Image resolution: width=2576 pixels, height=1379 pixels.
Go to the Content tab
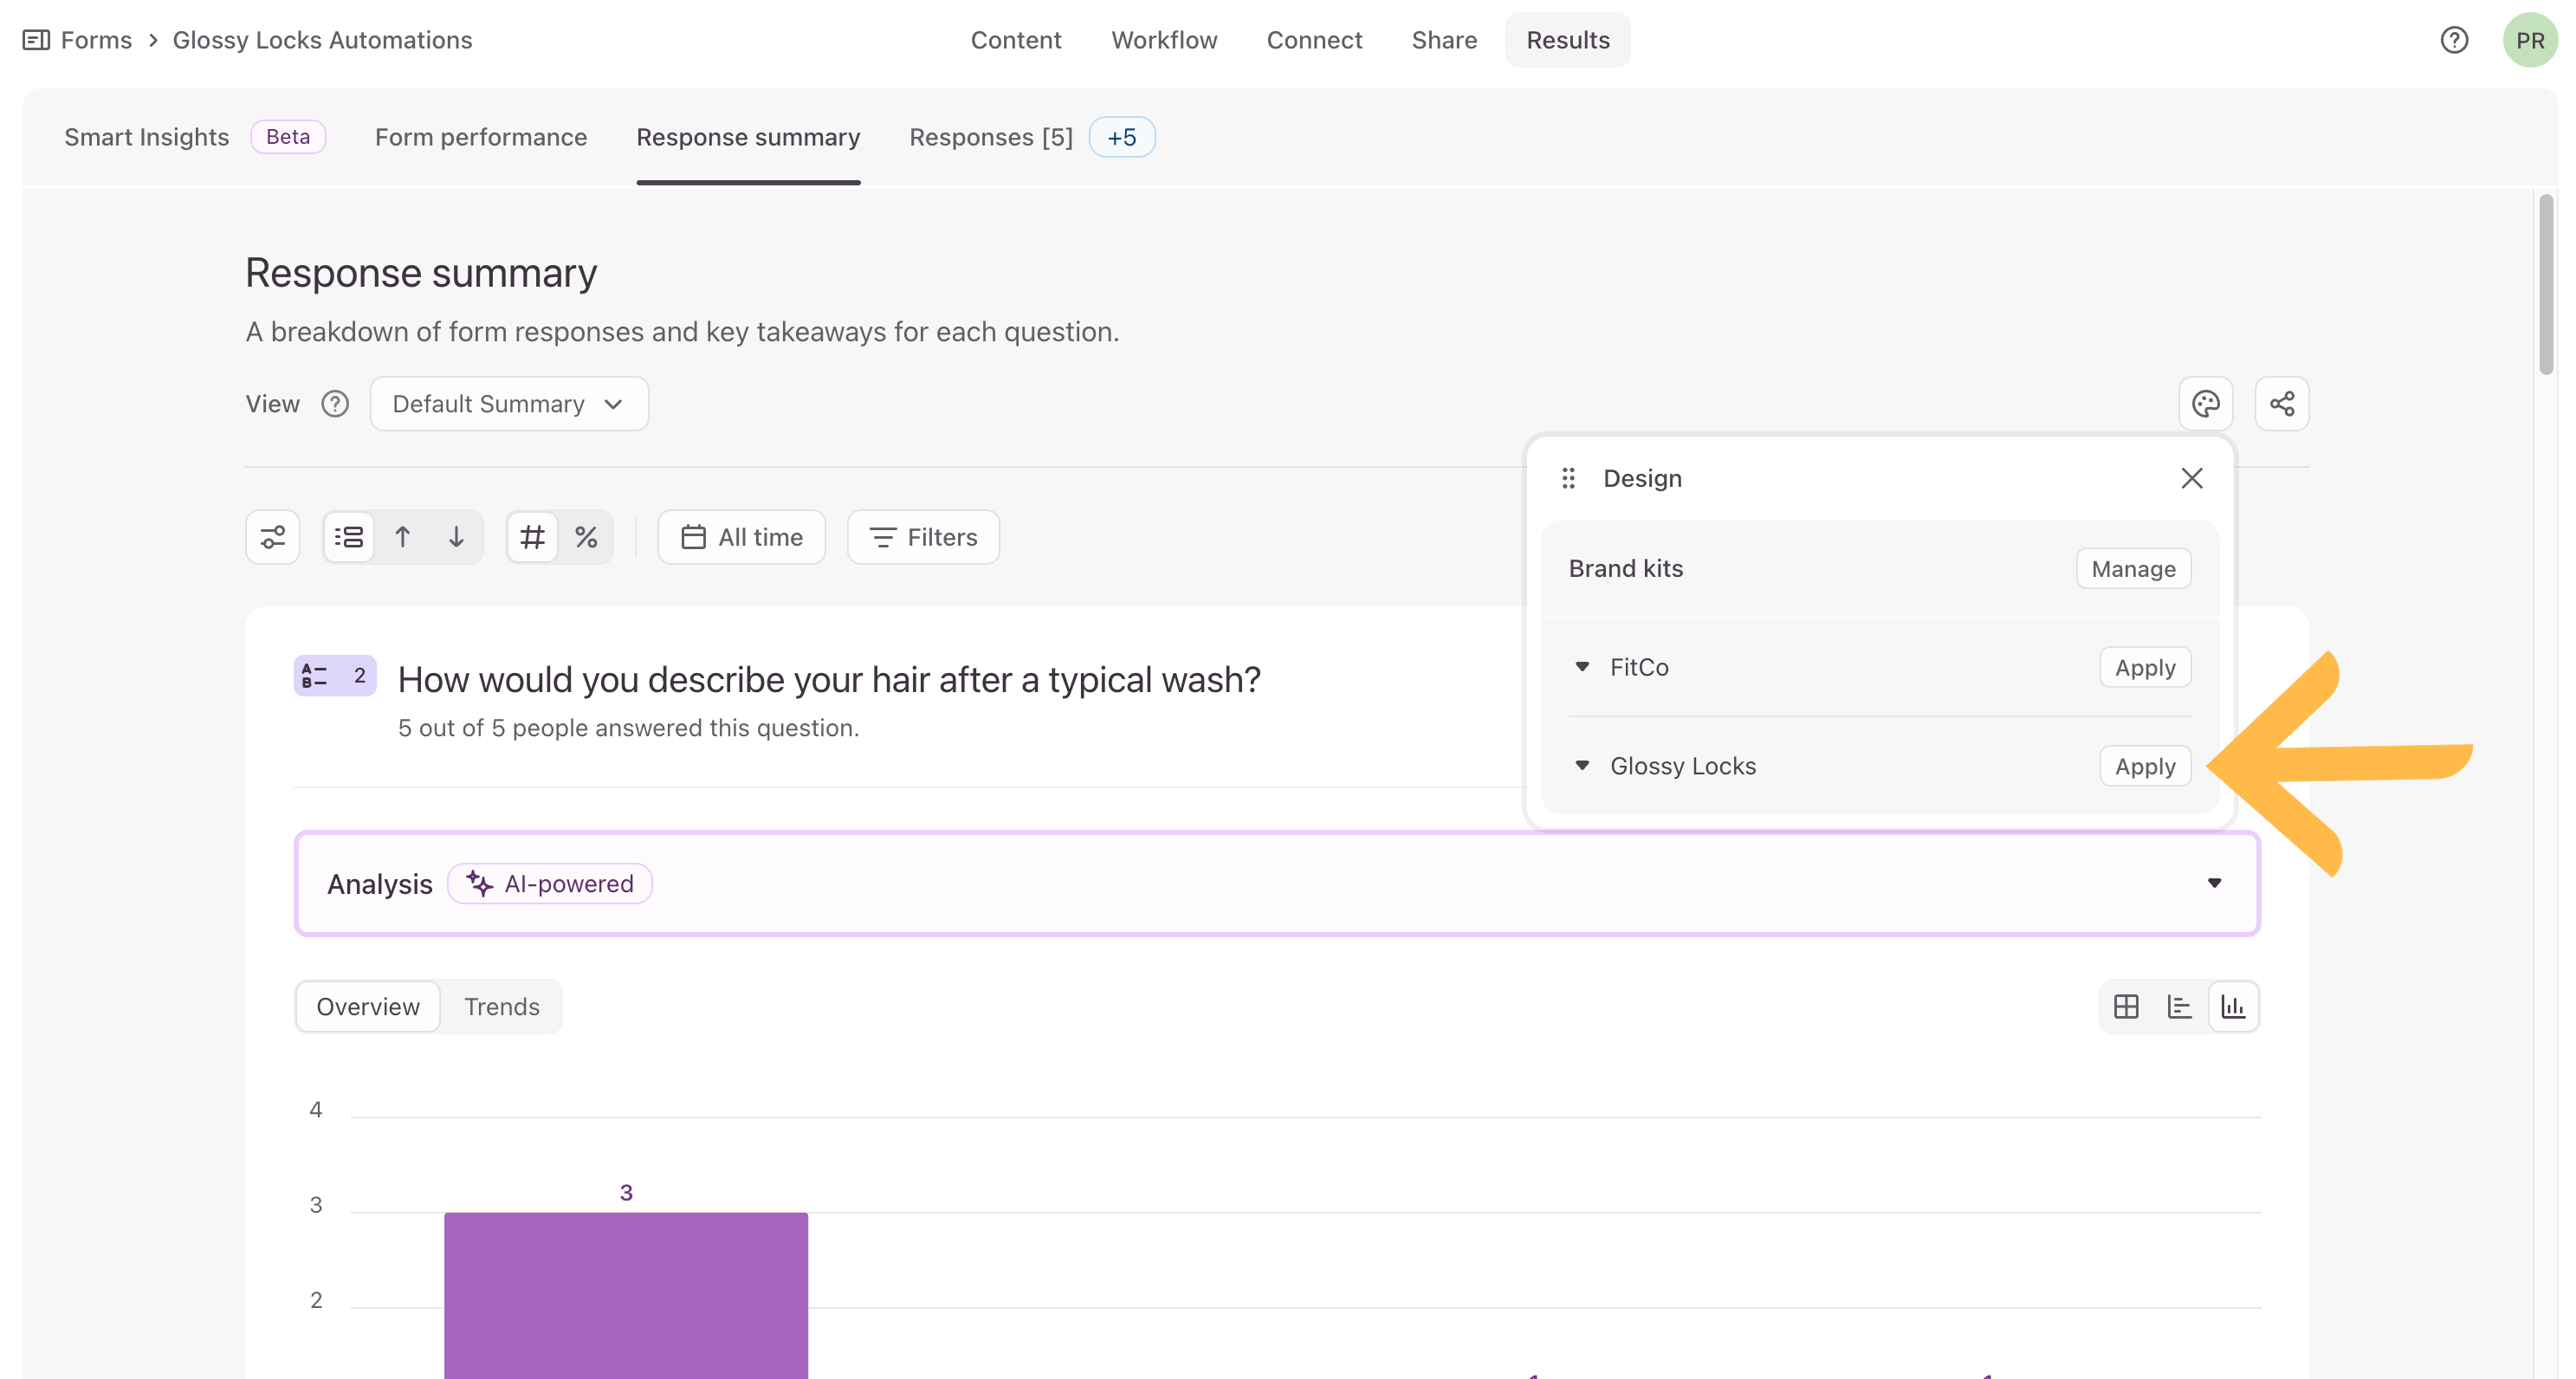coord(1016,40)
